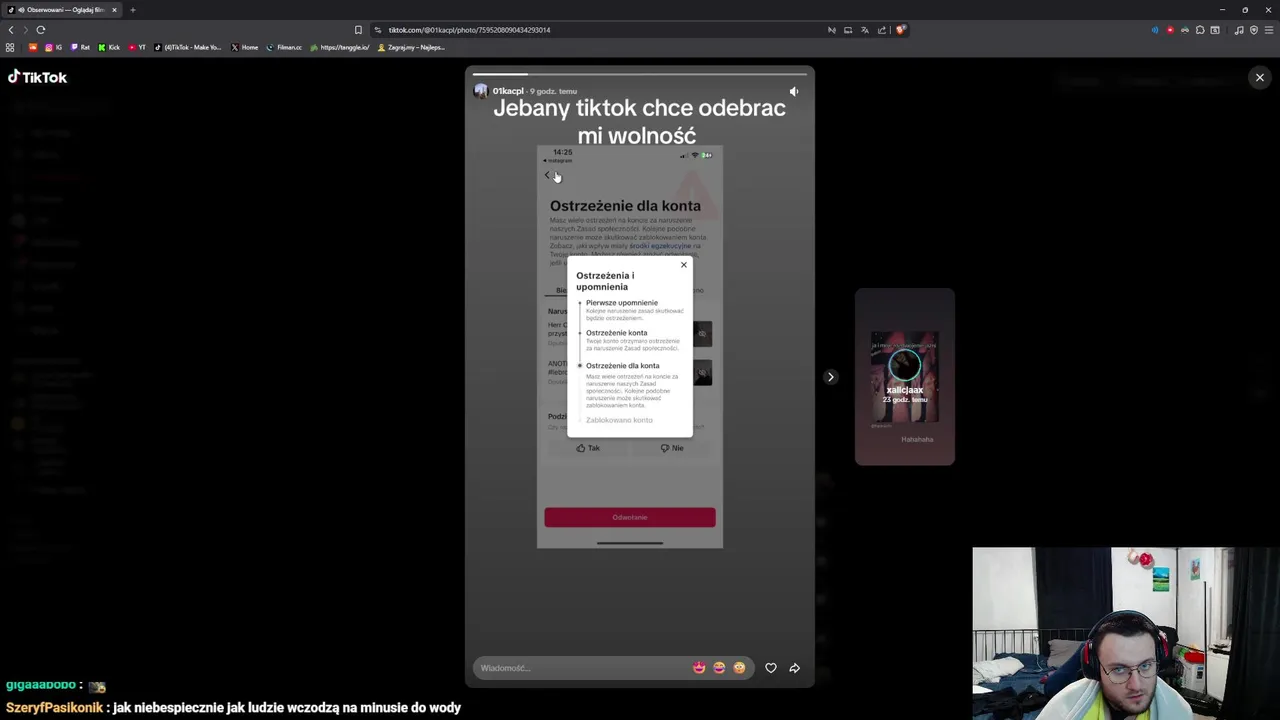Click the share page icon in address bar

pyautogui.click(x=882, y=30)
